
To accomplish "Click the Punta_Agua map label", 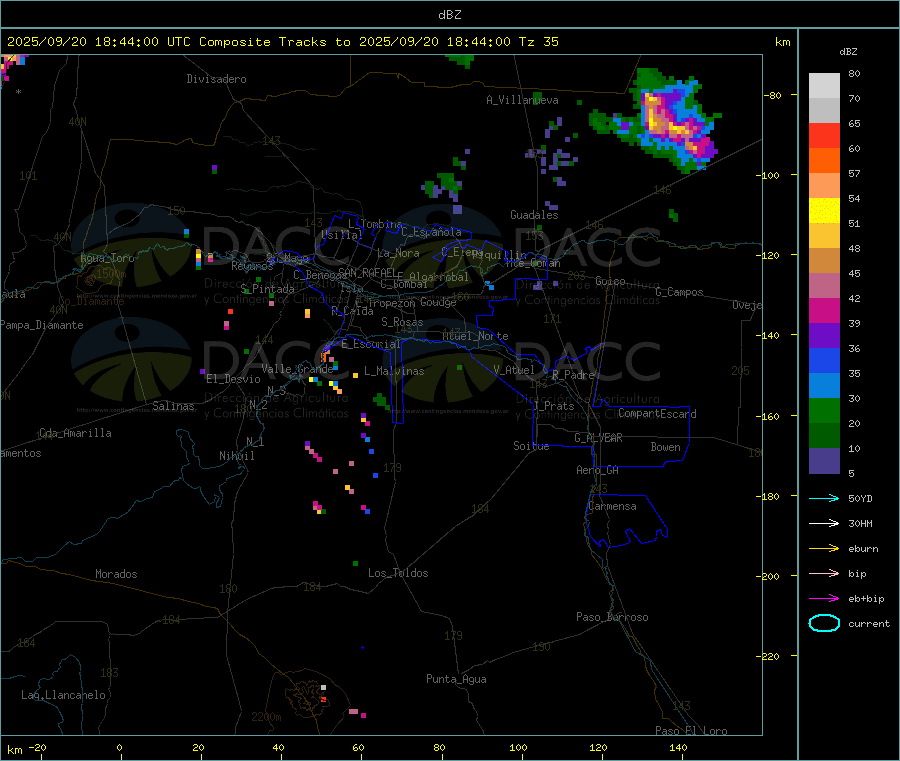I will pyautogui.click(x=456, y=679).
